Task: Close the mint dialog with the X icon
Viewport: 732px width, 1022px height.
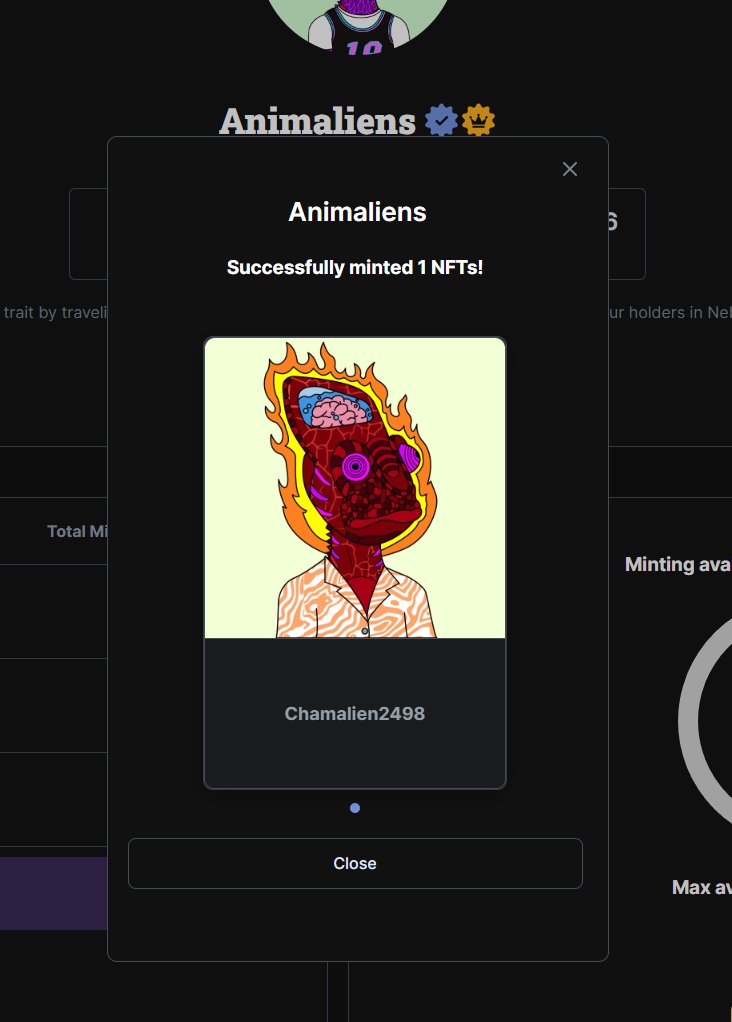Action: 570,169
